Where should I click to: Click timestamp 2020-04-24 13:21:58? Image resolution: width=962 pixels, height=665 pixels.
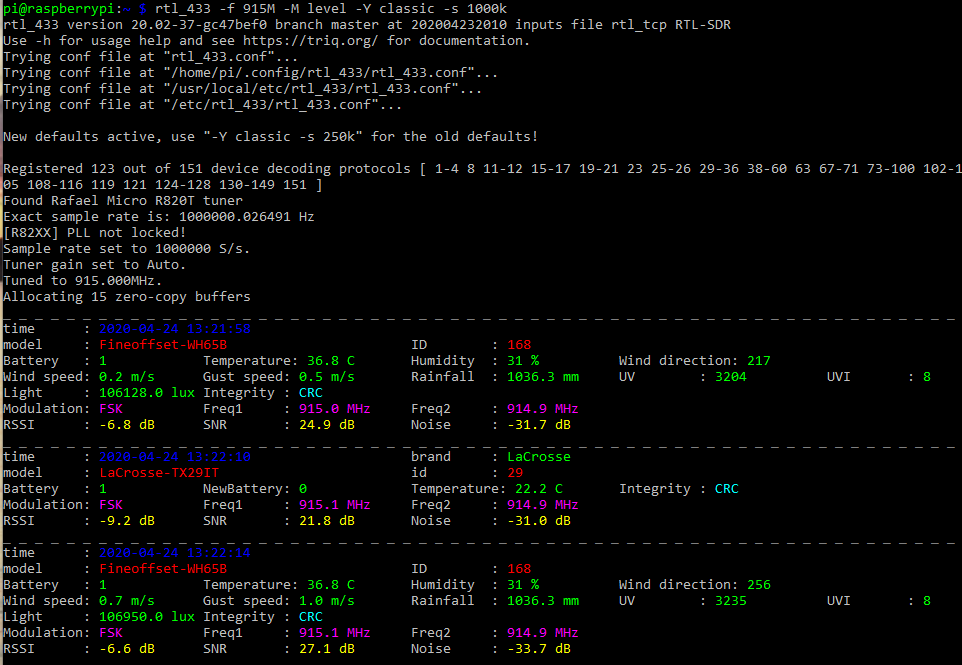[175, 328]
